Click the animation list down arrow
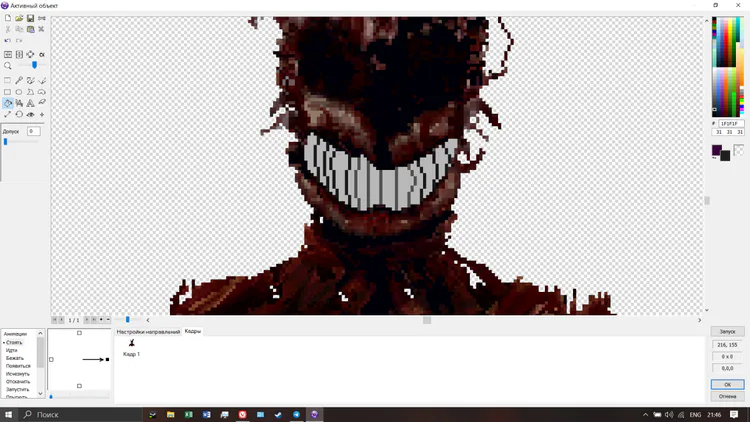The width and height of the screenshot is (750, 422). click(x=40, y=394)
